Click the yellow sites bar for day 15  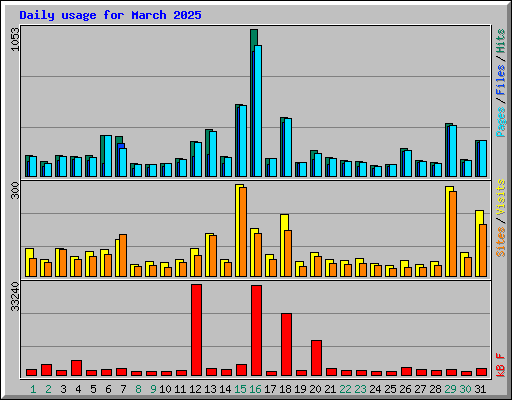pyautogui.click(x=238, y=230)
